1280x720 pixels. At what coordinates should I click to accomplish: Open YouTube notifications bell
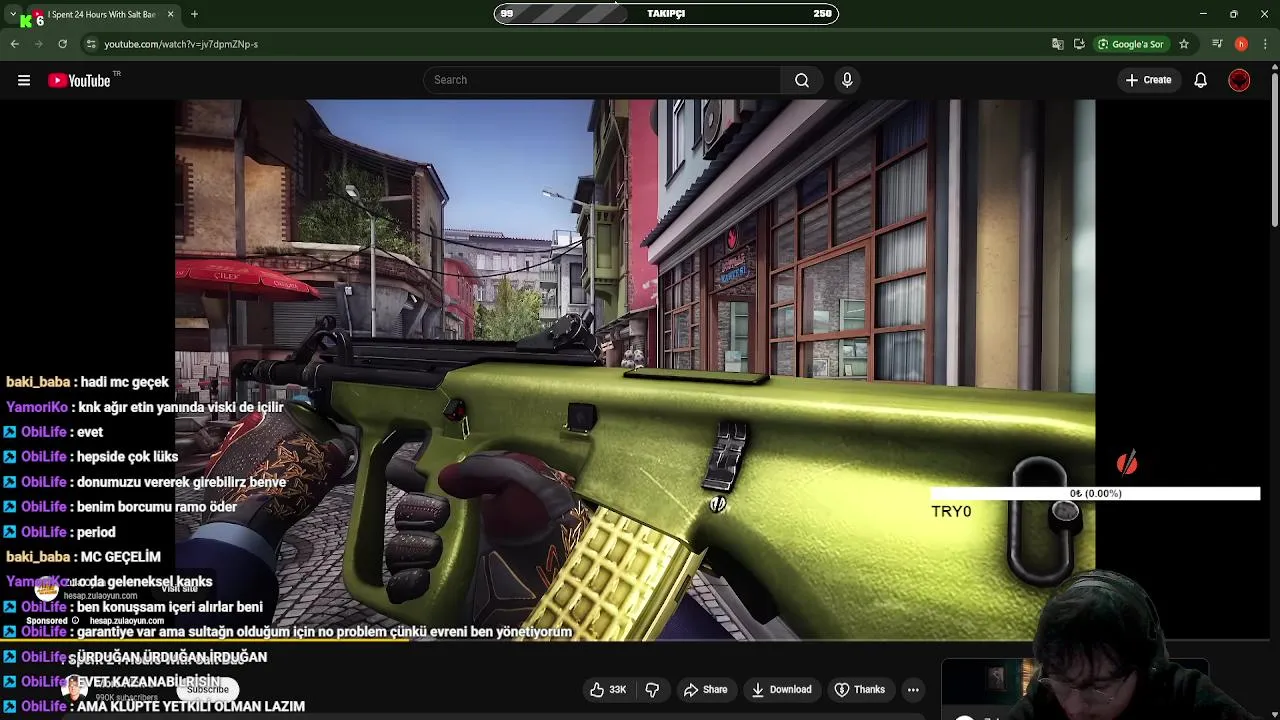tap(1200, 80)
